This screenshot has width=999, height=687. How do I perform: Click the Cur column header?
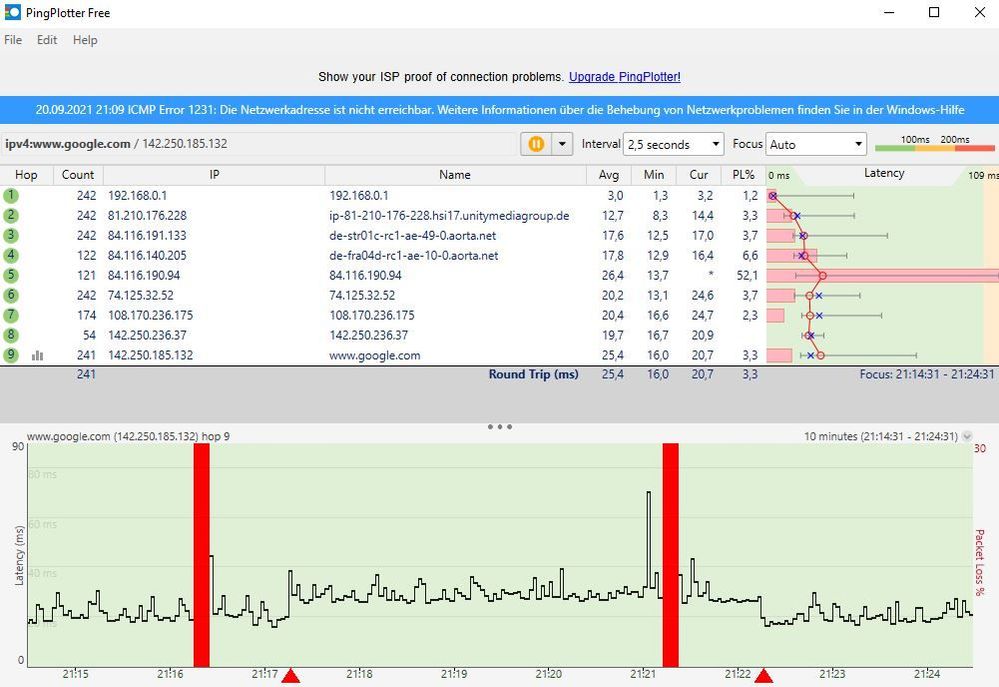pyautogui.click(x=698, y=175)
